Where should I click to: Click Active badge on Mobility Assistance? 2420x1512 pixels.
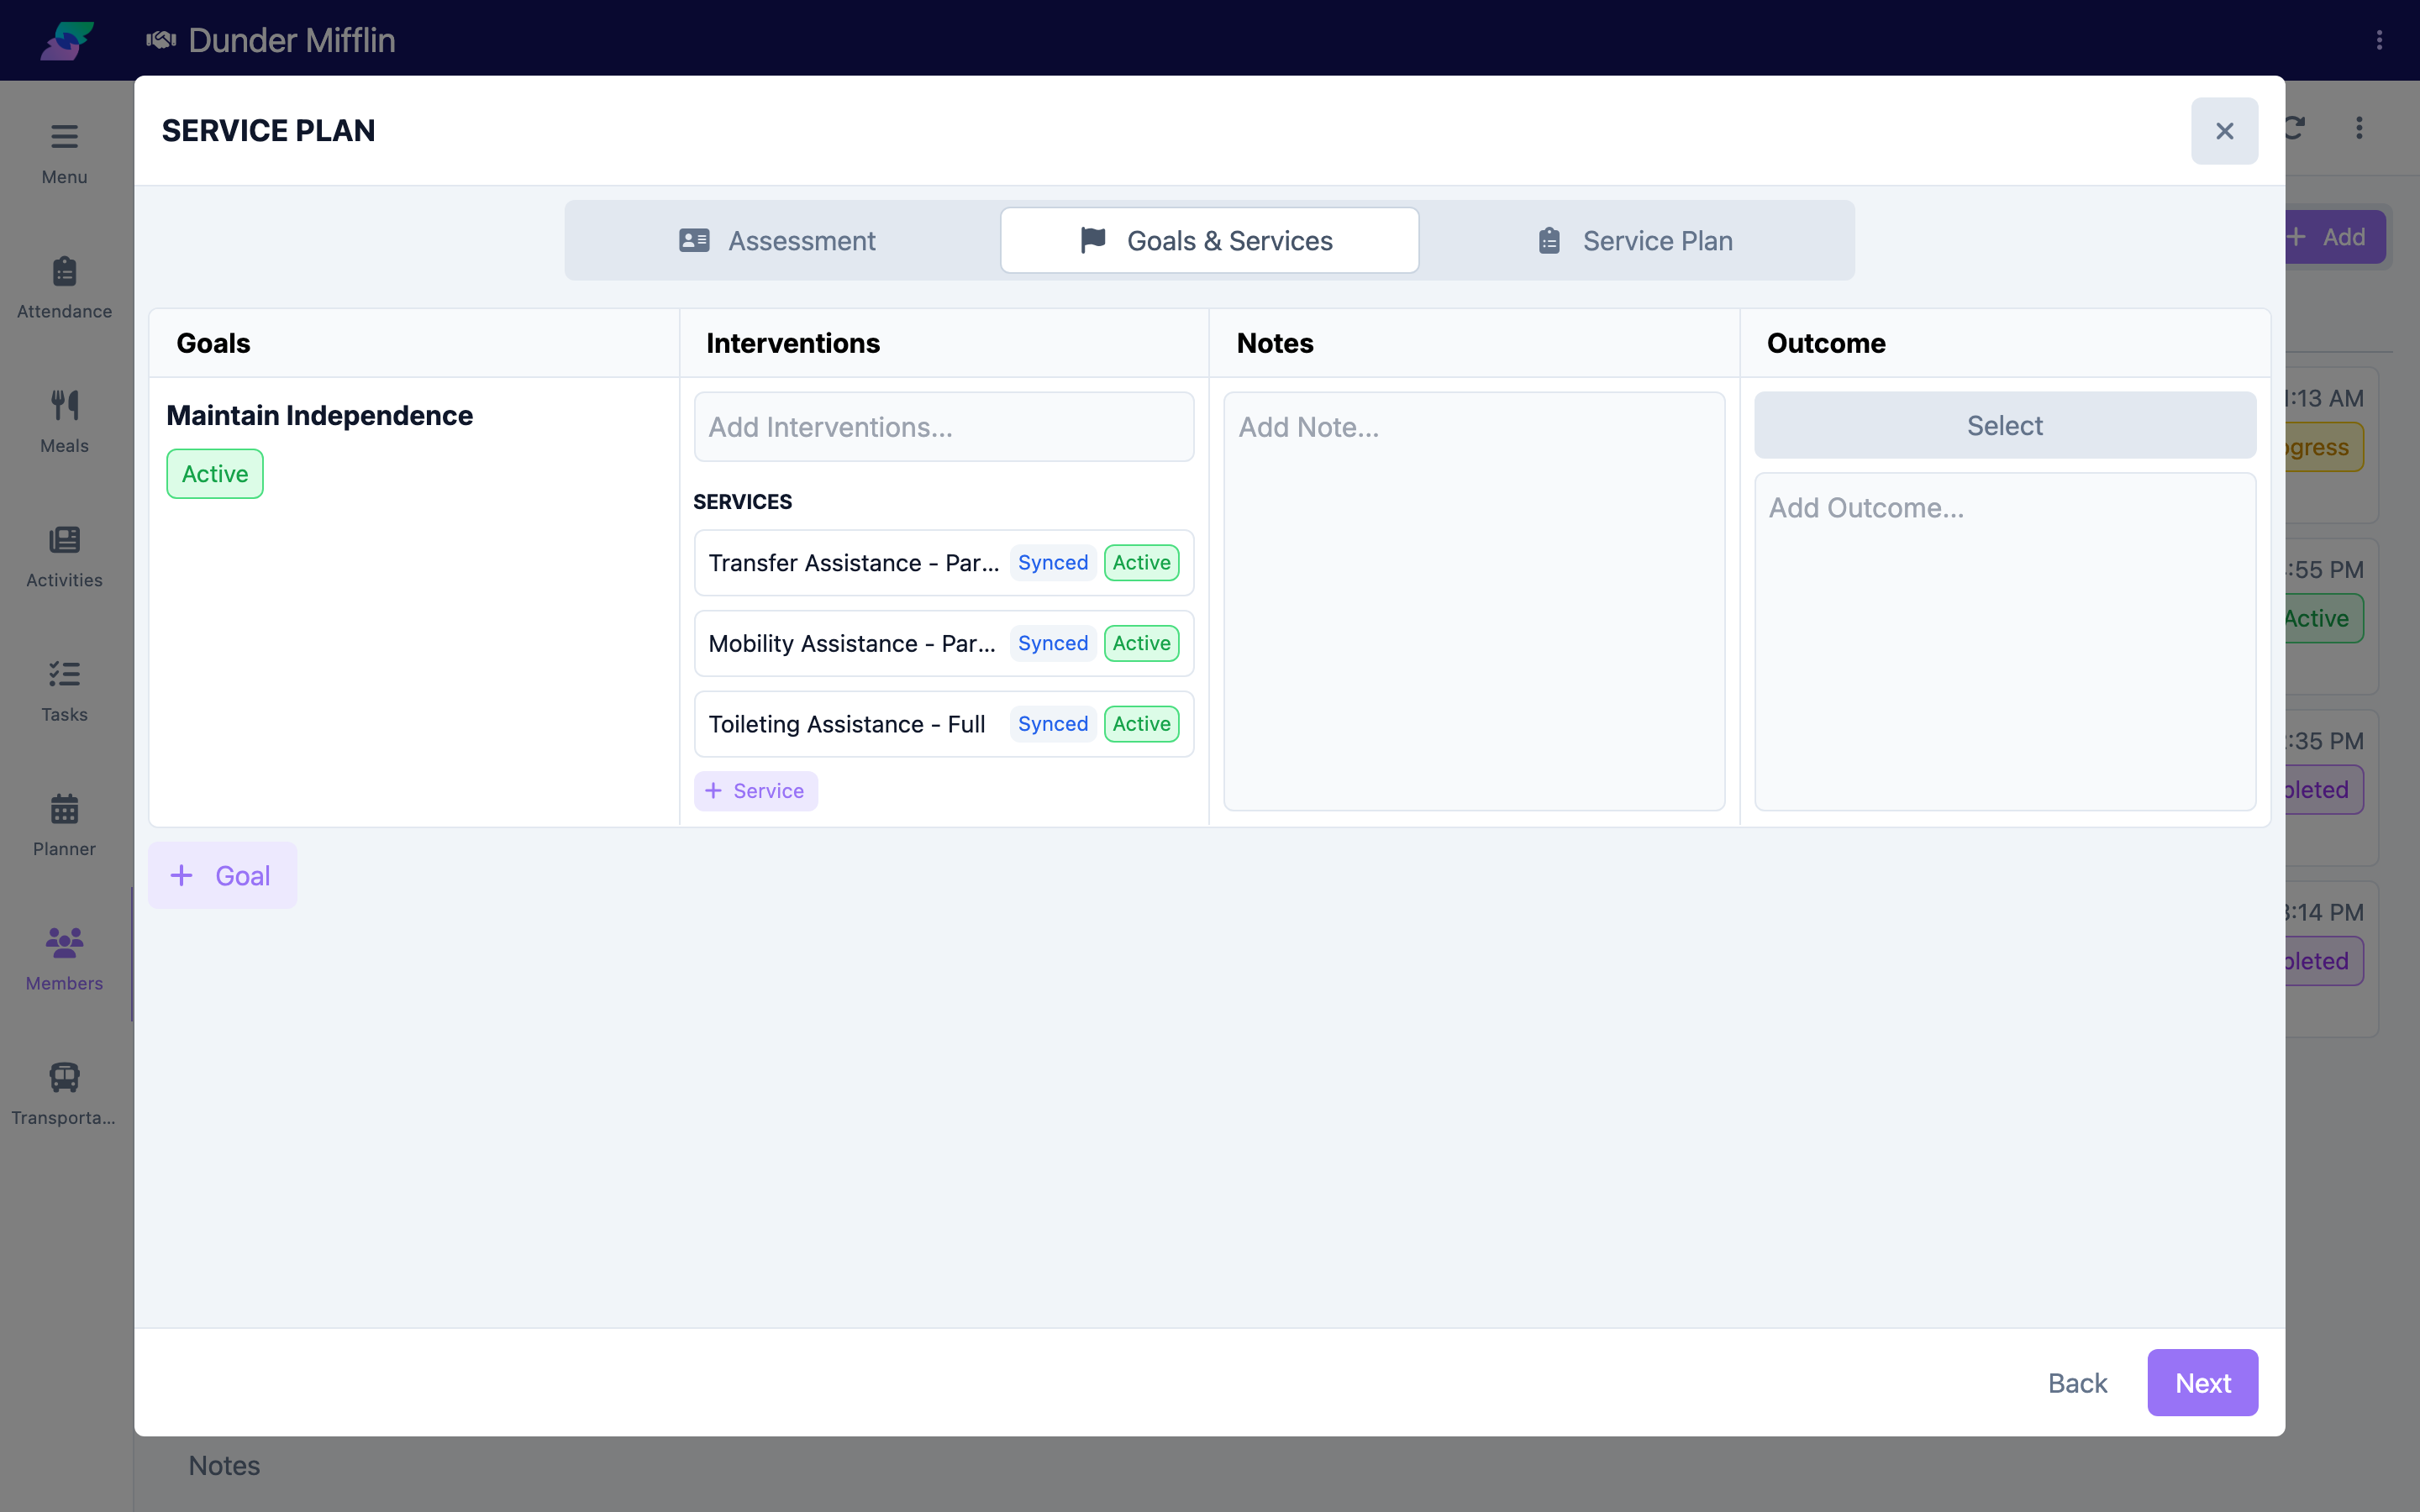click(1141, 643)
